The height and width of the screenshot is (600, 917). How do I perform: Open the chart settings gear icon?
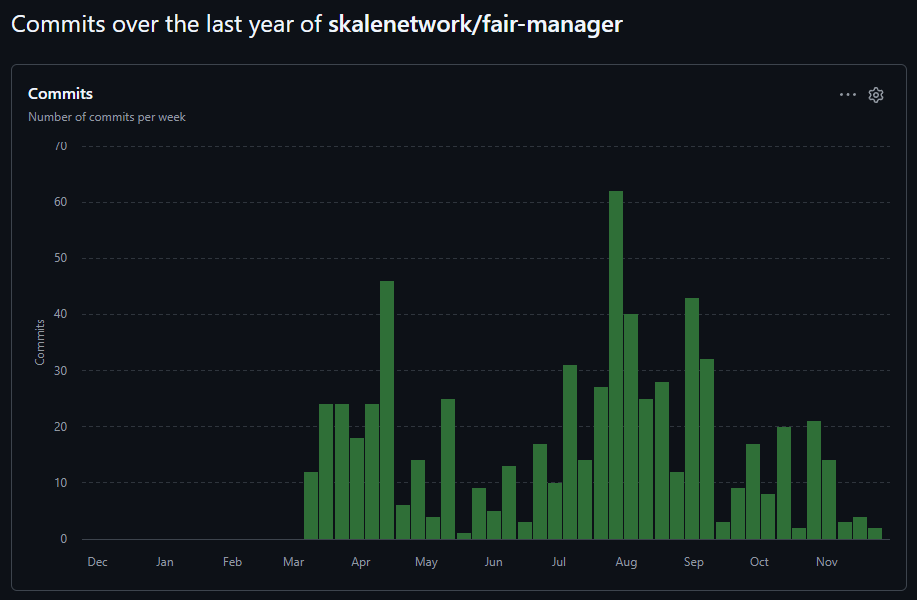875,95
